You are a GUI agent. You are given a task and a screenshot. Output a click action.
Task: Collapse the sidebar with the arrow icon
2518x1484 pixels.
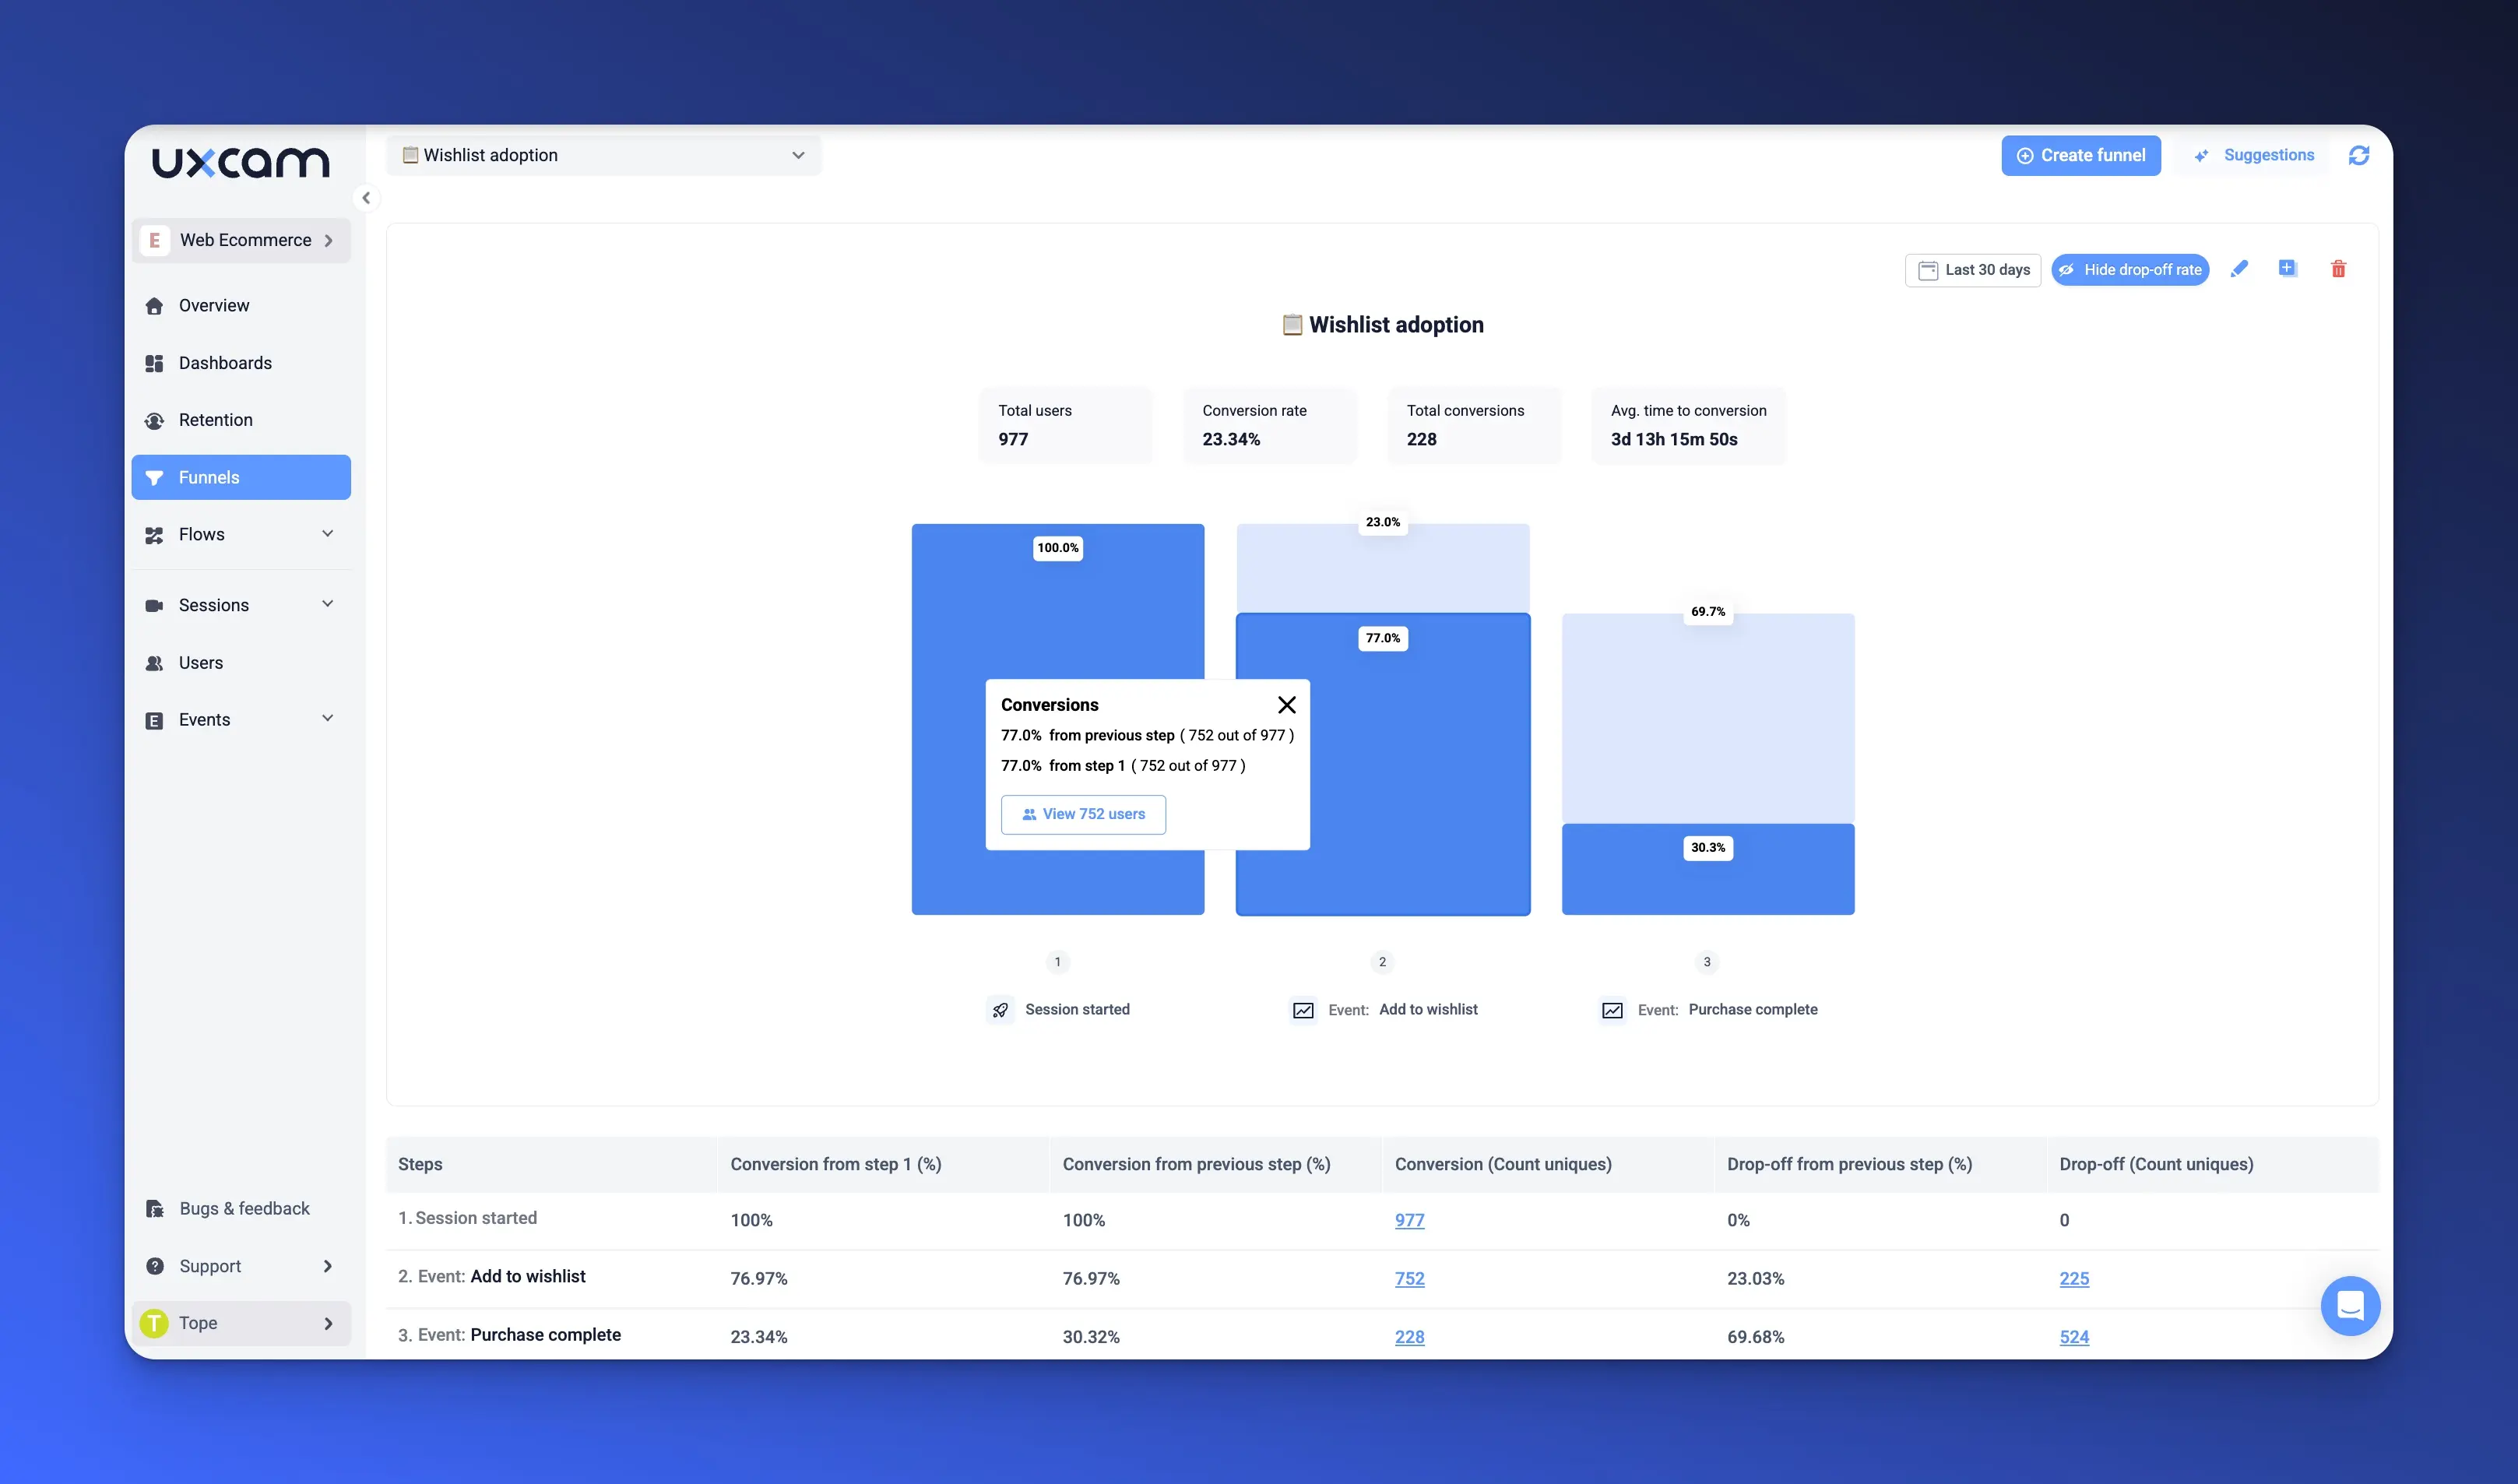pyautogui.click(x=366, y=198)
